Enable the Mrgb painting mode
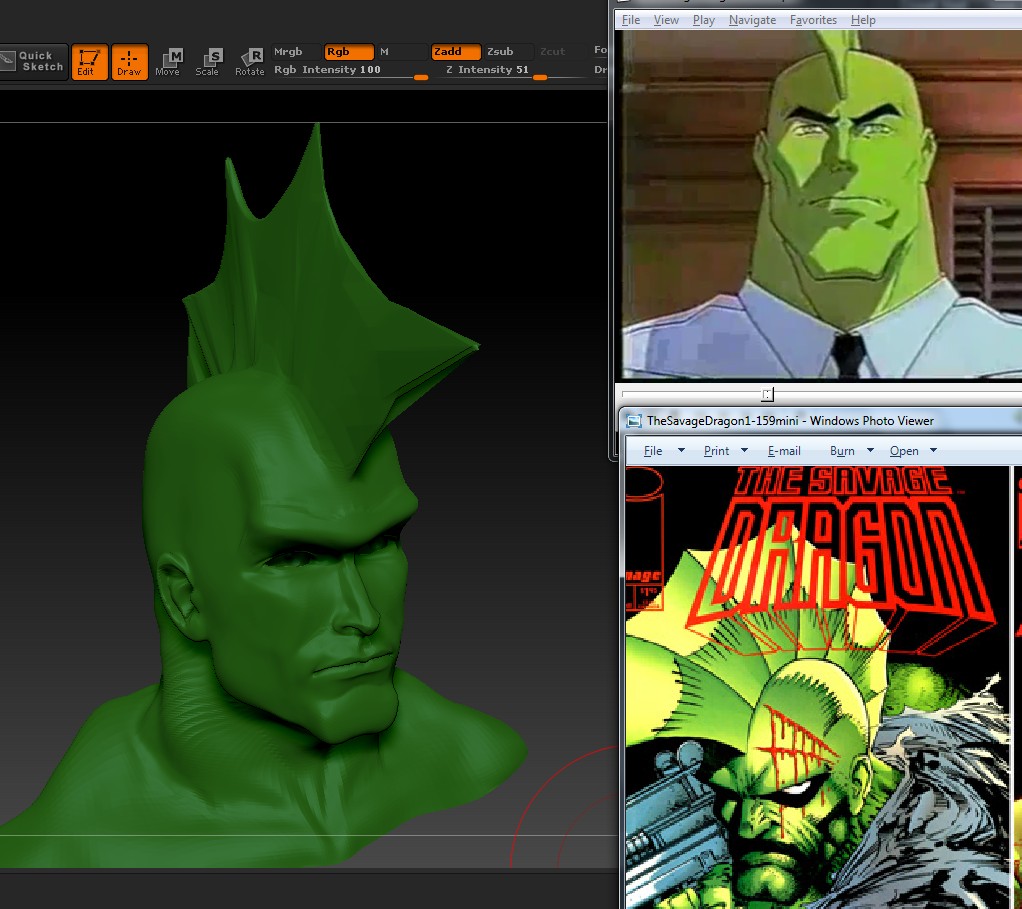 288,52
